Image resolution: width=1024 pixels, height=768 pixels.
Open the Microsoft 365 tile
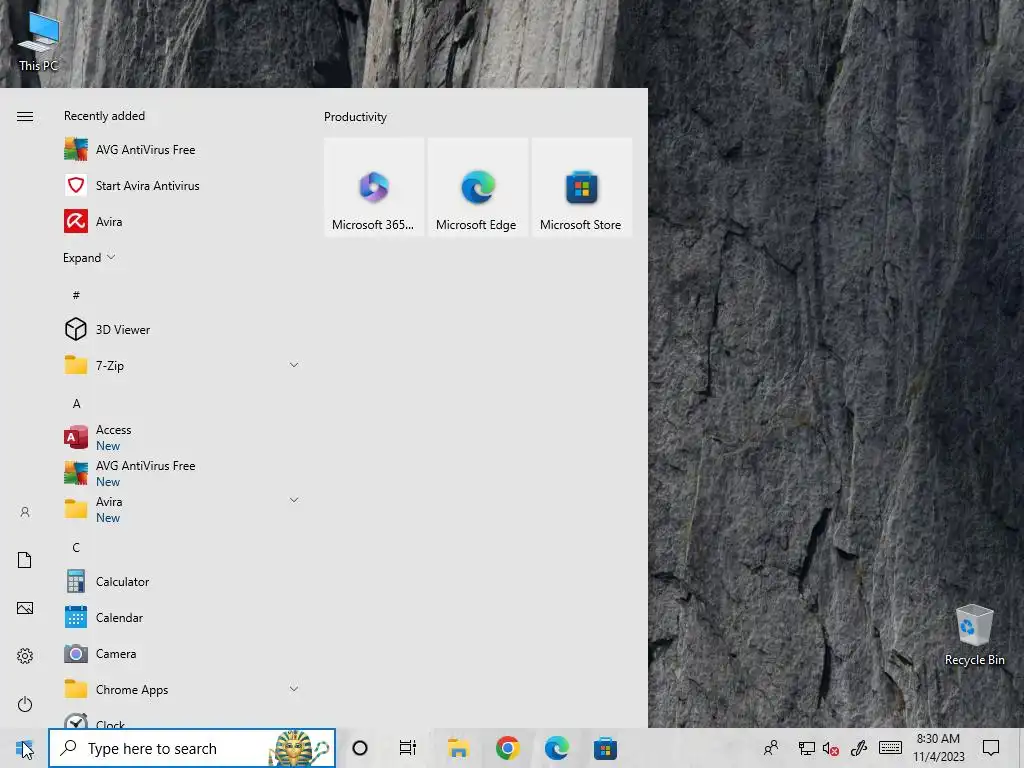pyautogui.click(x=374, y=187)
